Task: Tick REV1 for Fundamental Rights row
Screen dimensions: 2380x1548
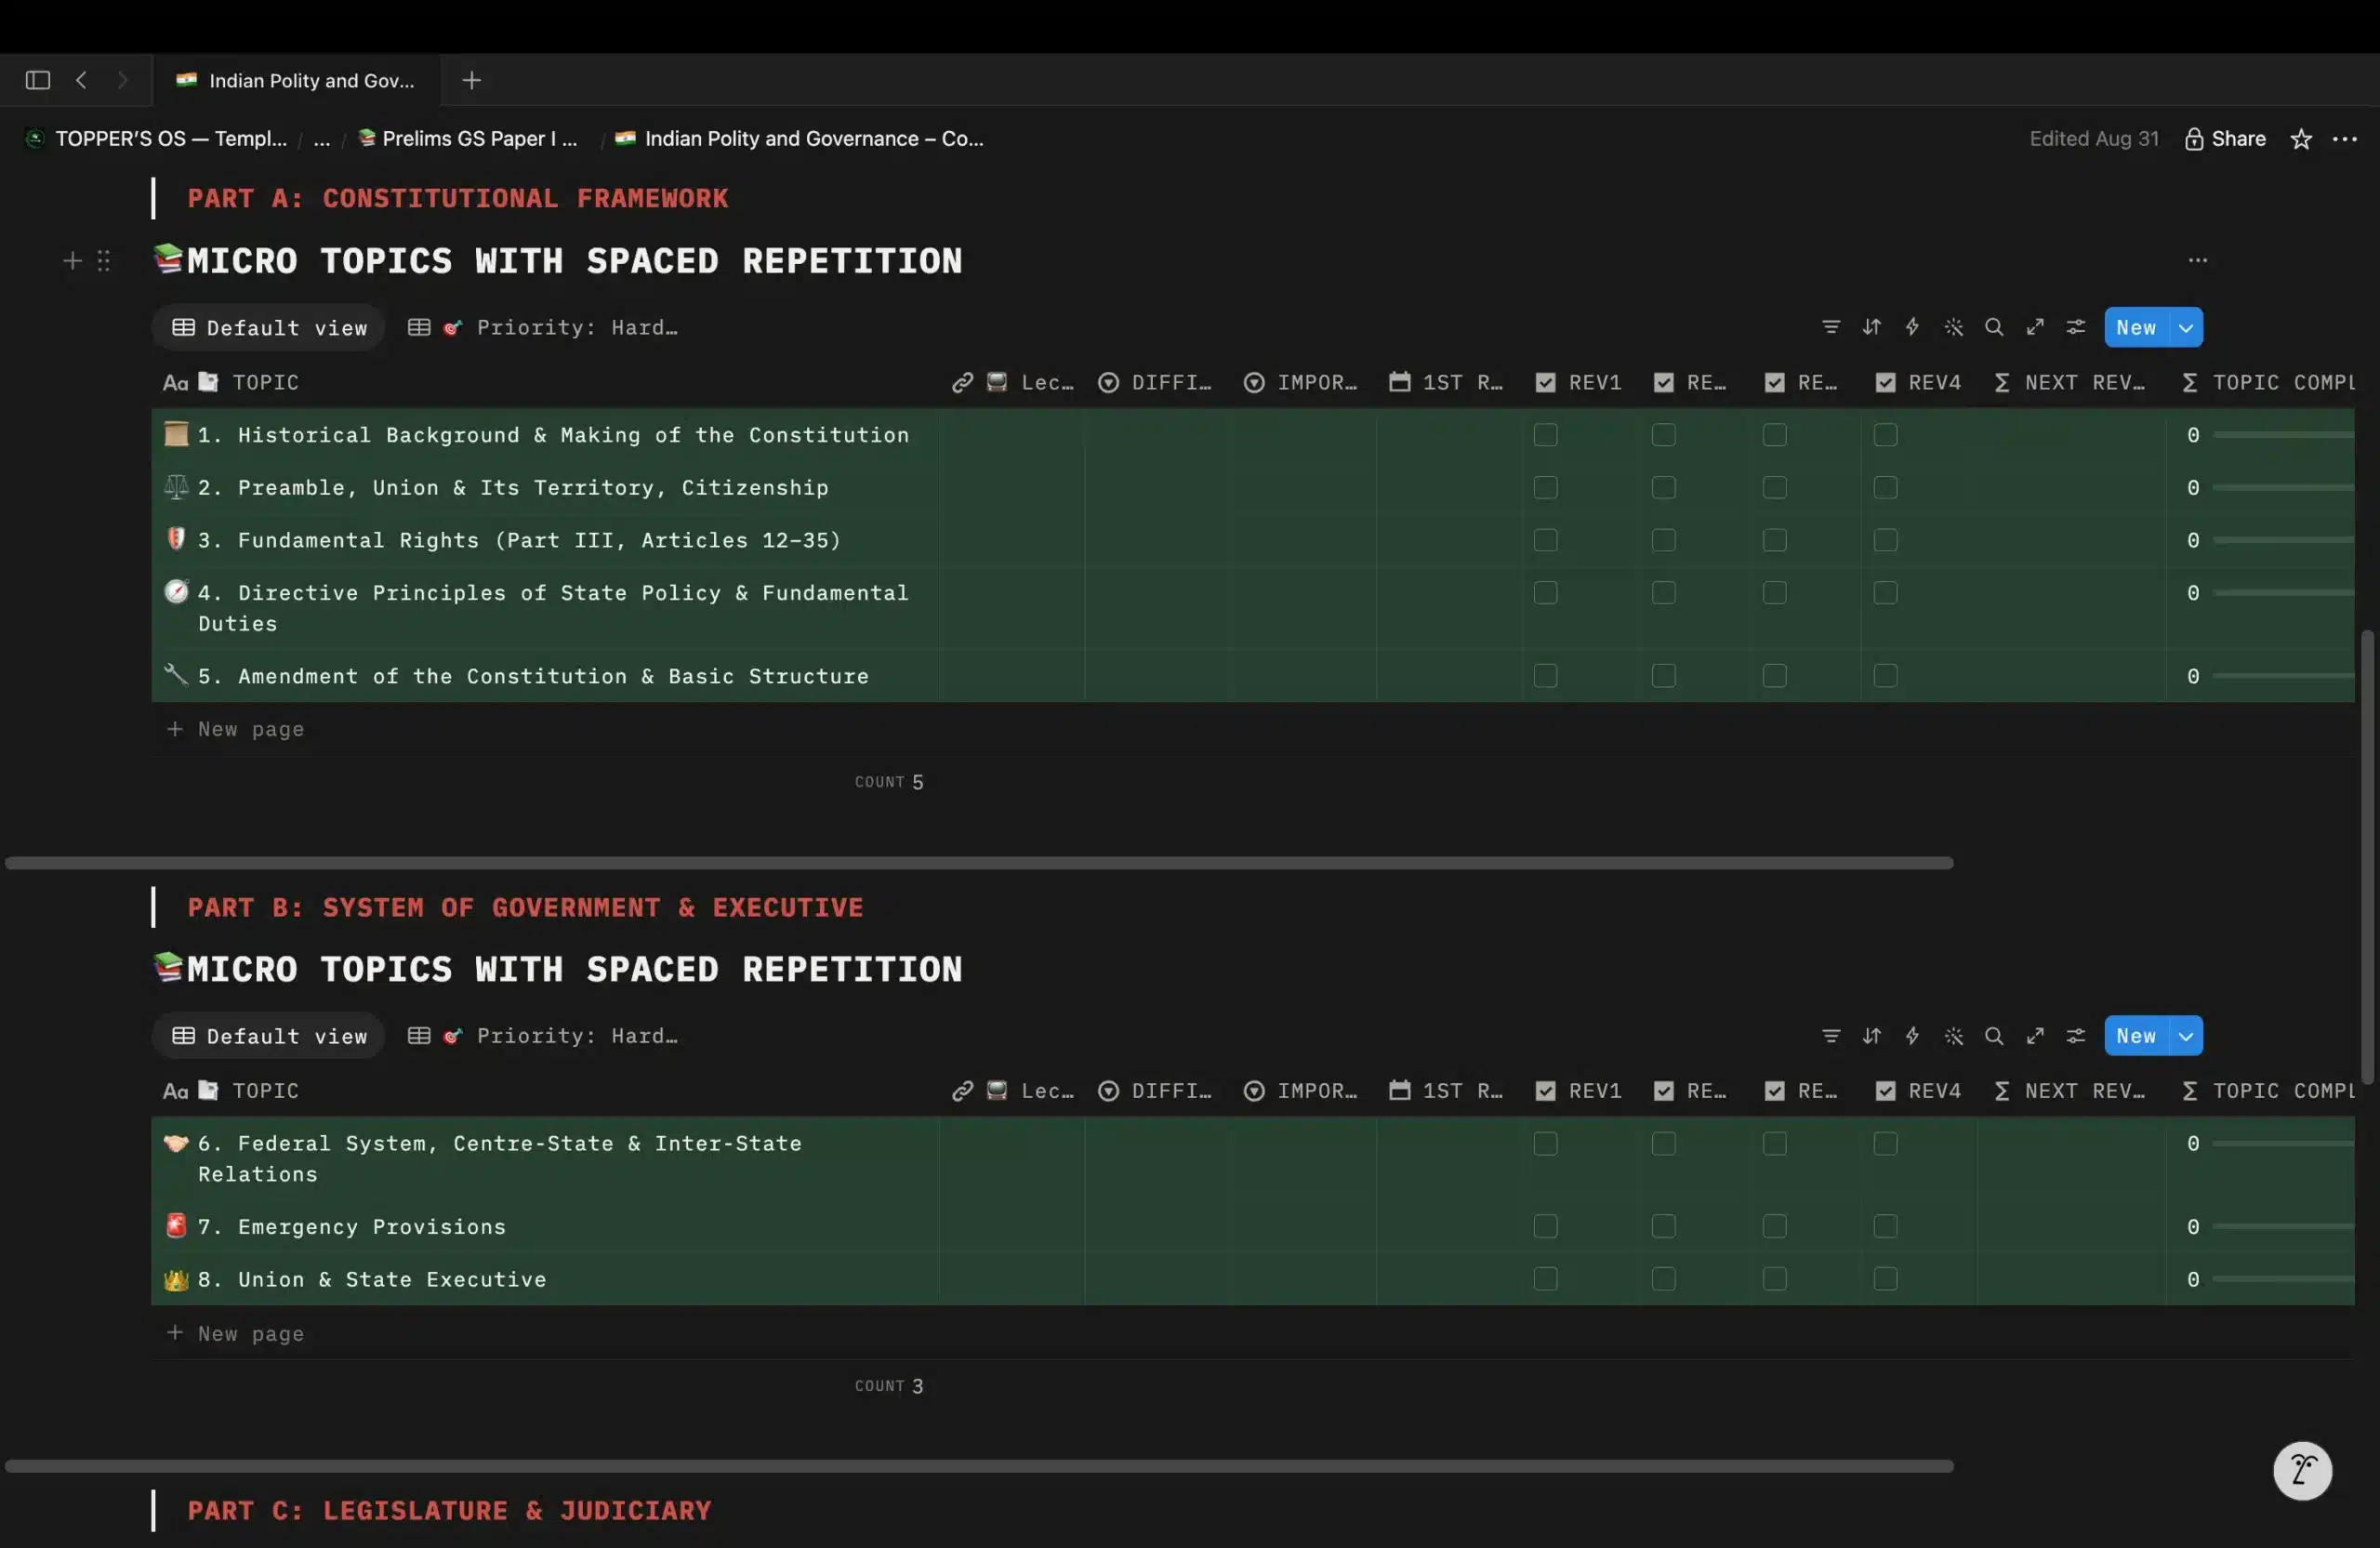Action: (1545, 540)
